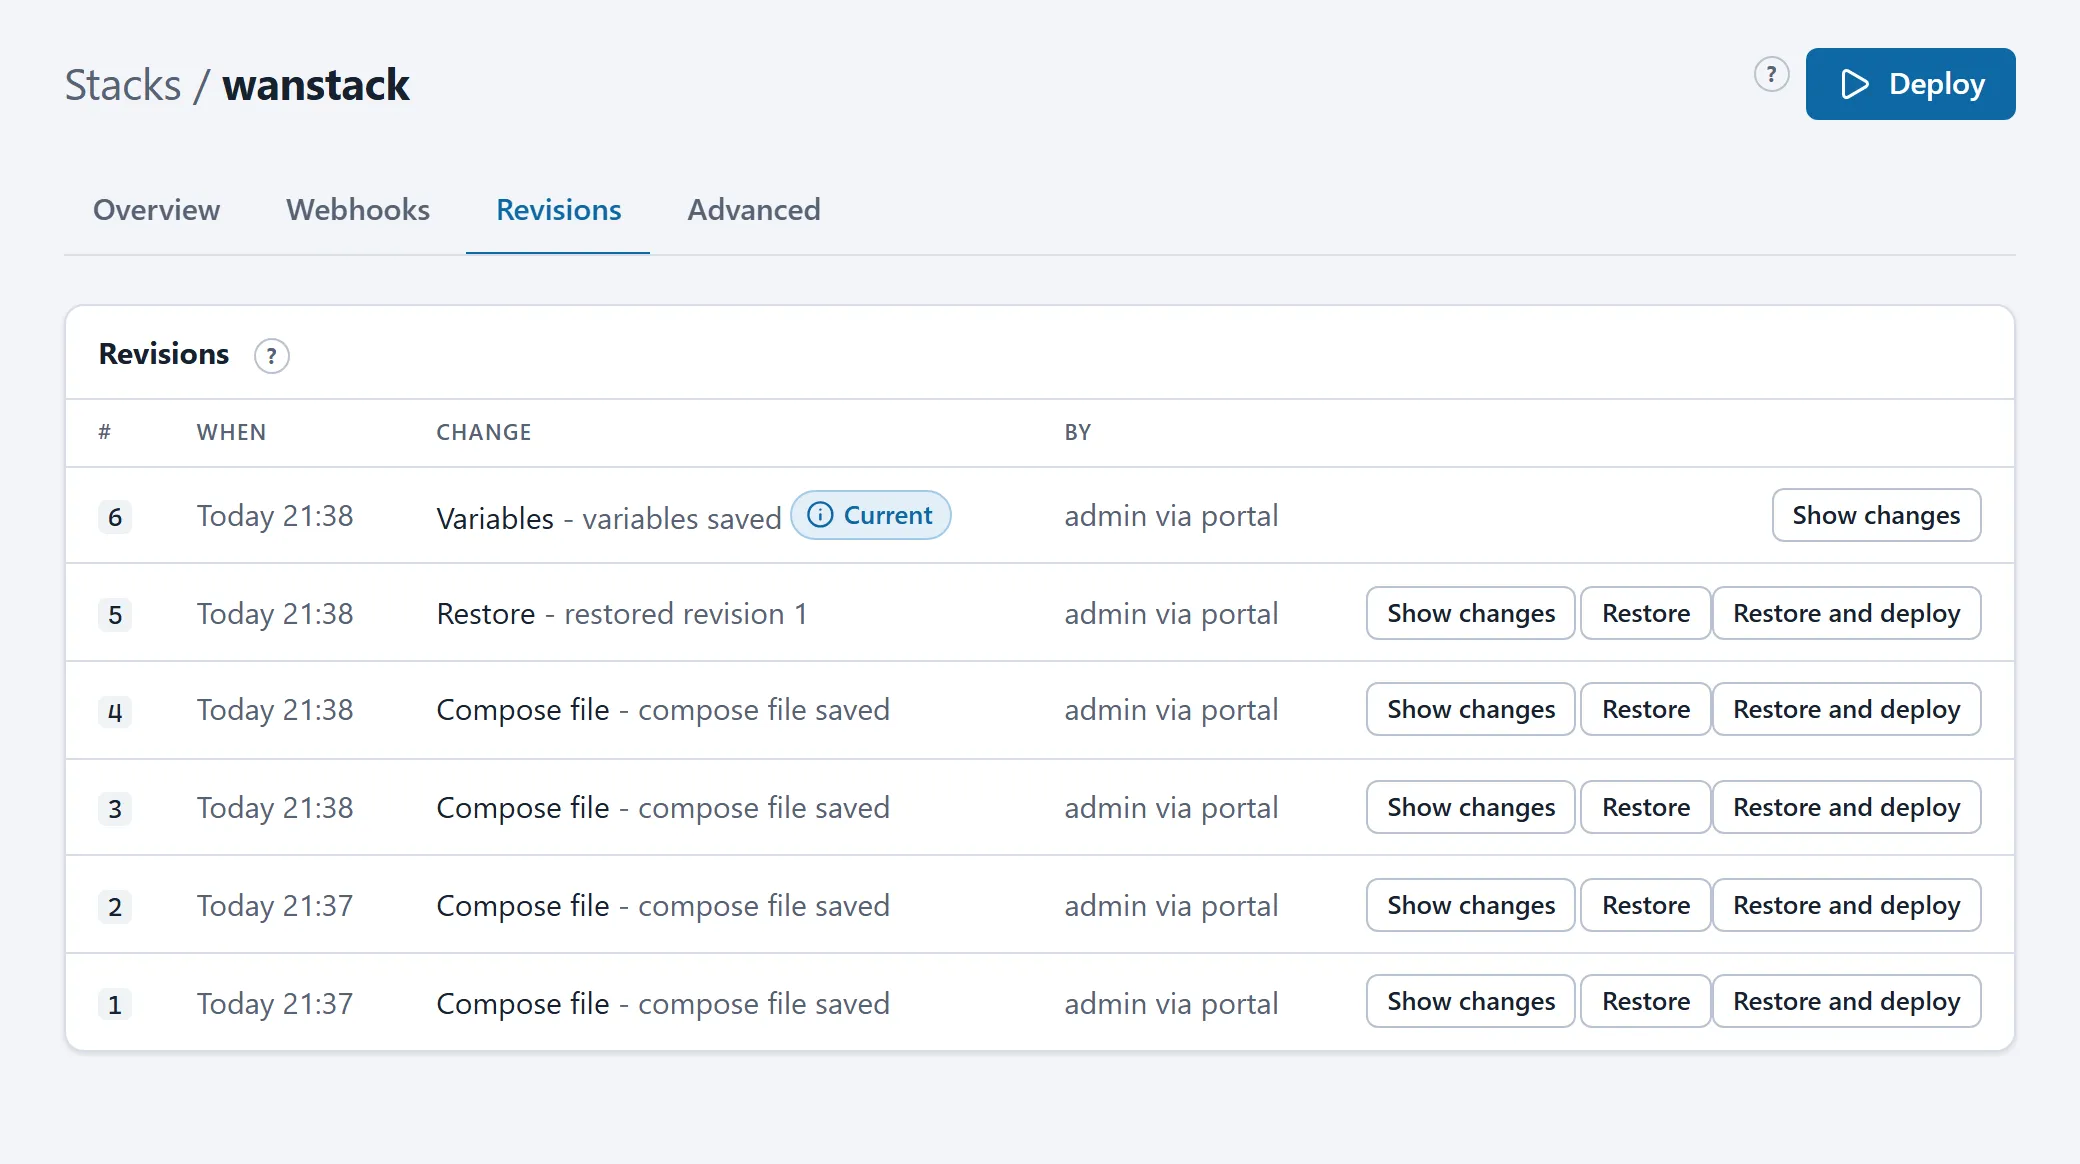Restore revision 1
The height and width of the screenshot is (1164, 2080).
tap(1645, 1001)
